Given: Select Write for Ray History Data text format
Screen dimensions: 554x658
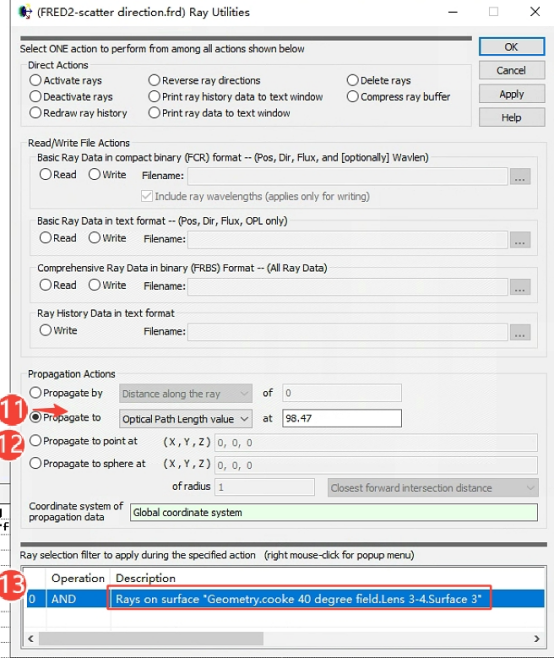Looking at the screenshot, I should point(58,330).
